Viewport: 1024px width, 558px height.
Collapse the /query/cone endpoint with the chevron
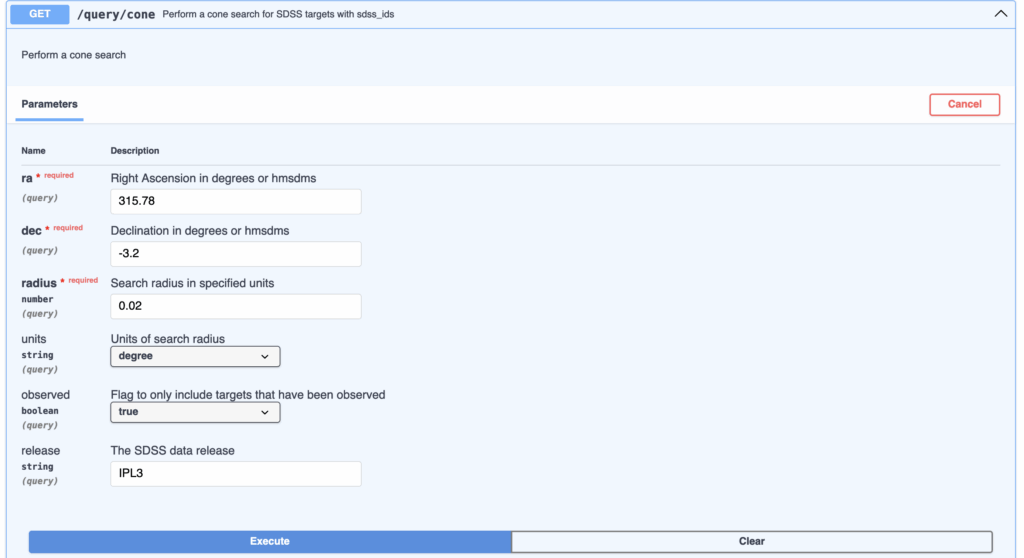click(x=1000, y=14)
